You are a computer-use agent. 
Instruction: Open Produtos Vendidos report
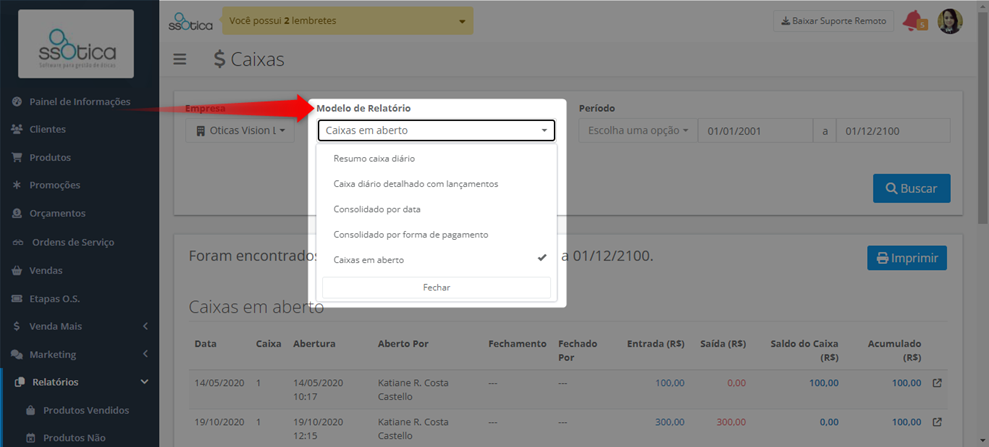tap(79, 410)
